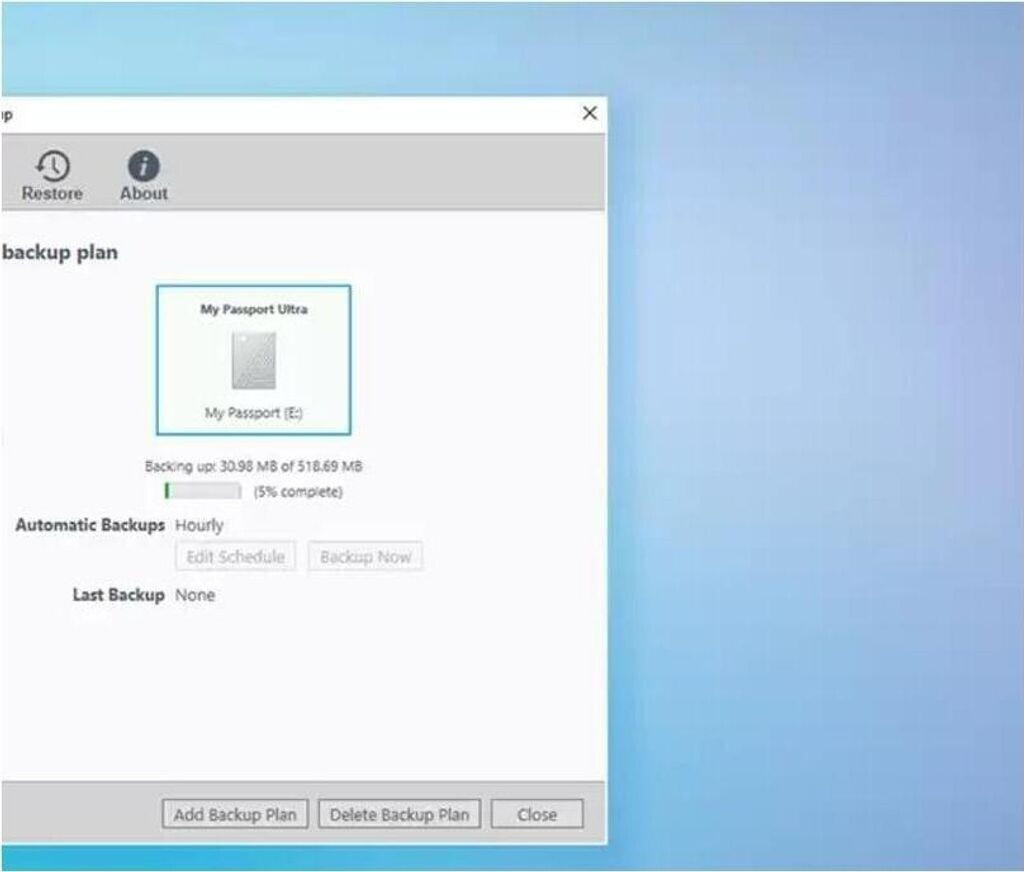Click the "Backing up" size status text
The image size is (1024, 872).
point(253,467)
